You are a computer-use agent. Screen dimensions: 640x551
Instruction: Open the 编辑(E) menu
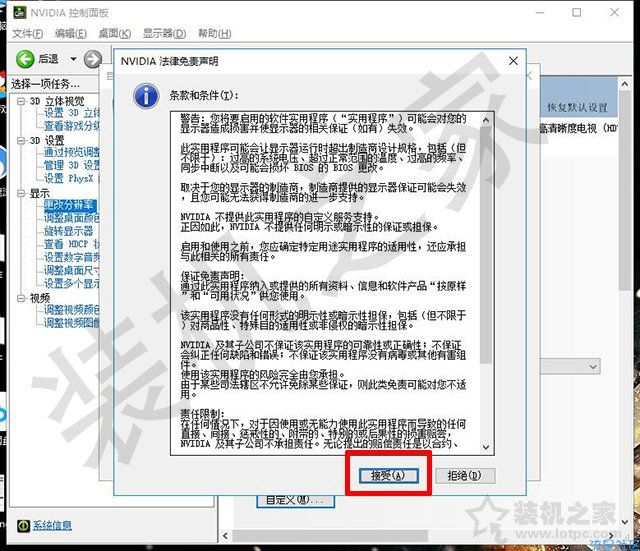71,33
